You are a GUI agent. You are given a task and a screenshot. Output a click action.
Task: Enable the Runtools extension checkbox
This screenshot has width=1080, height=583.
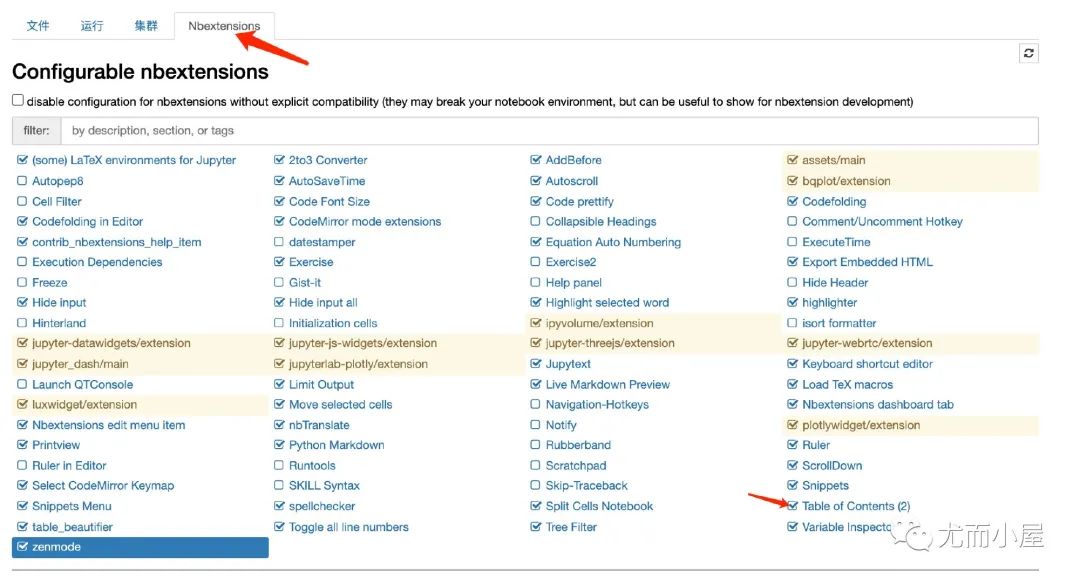[279, 465]
